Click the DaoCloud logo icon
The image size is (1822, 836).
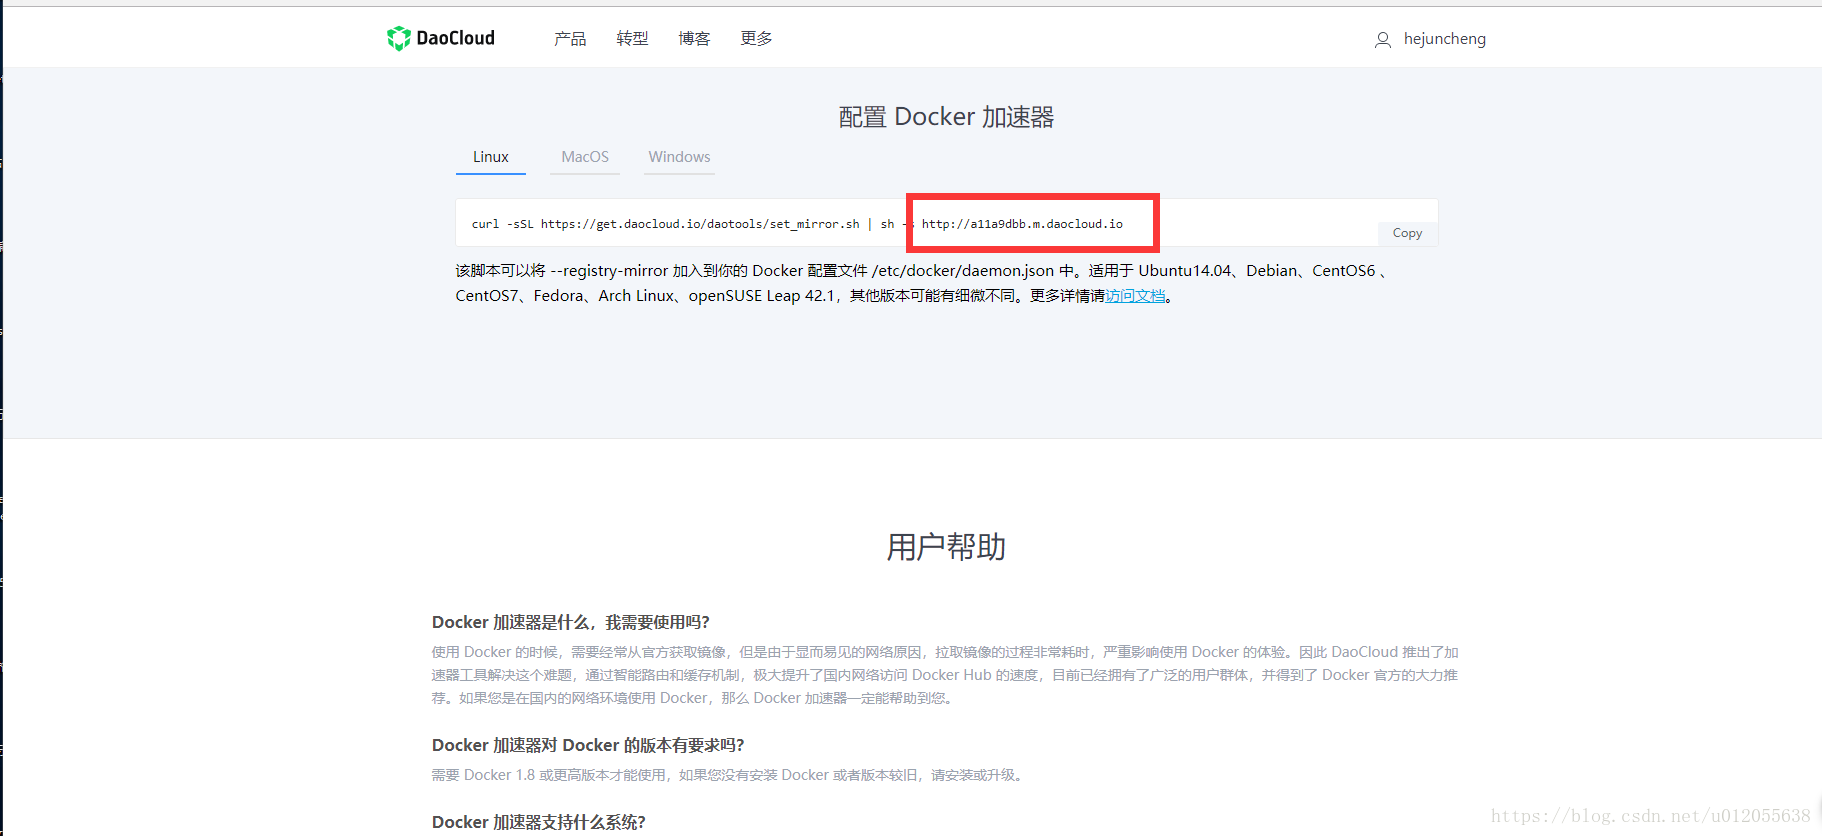399,38
